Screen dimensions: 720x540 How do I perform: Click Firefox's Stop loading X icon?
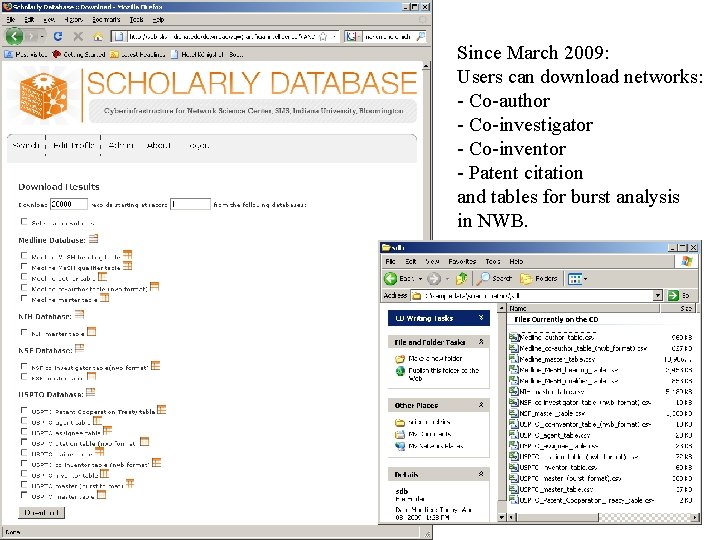click(x=78, y=36)
